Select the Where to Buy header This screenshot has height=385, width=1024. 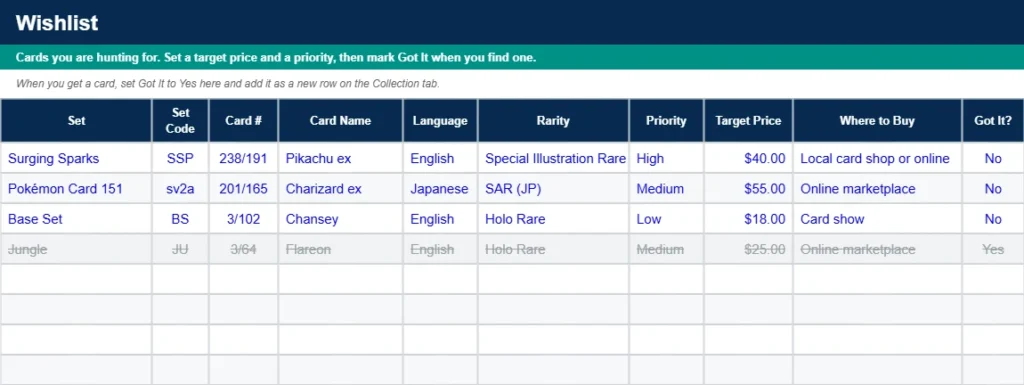877,121
